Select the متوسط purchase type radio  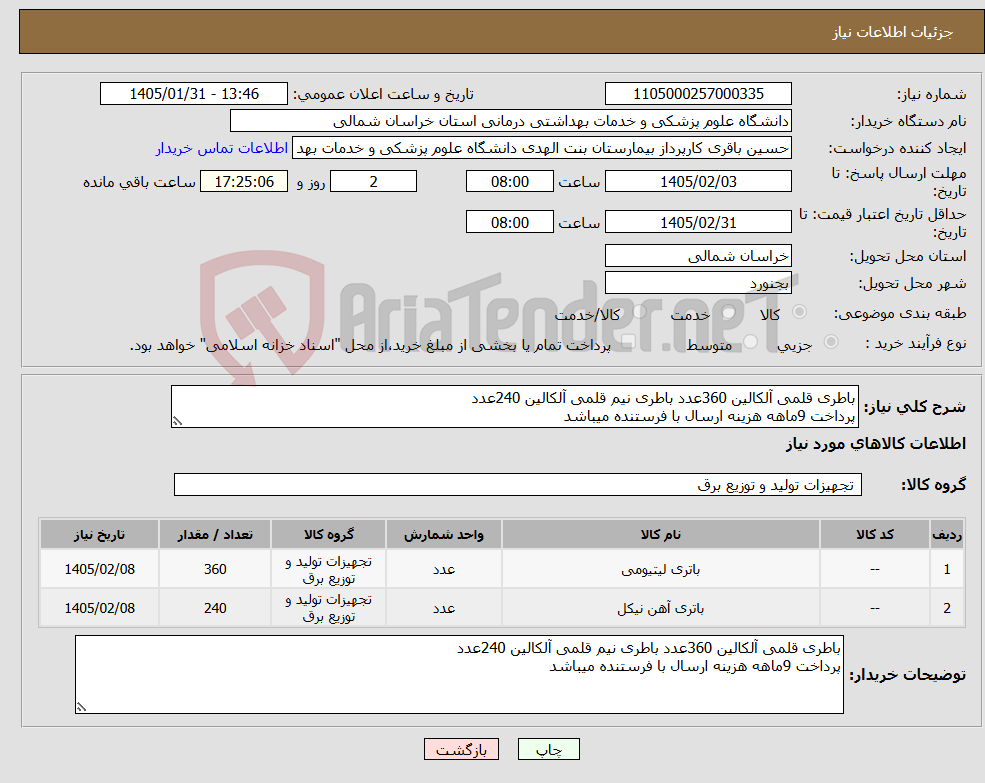coord(750,342)
